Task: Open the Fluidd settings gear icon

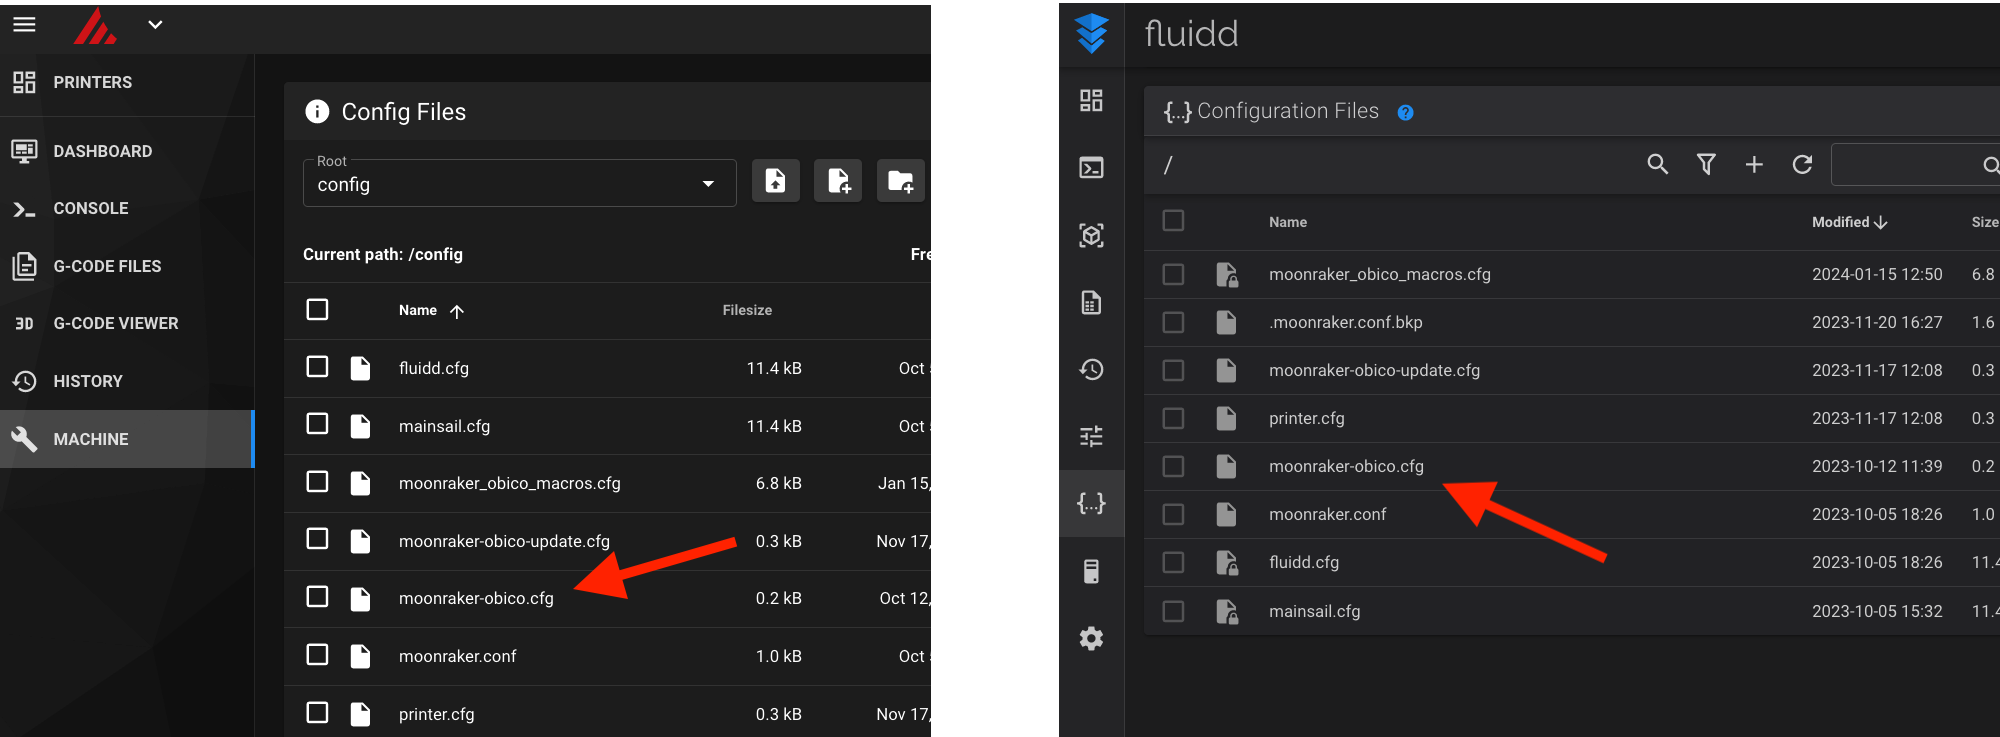Action: (x=1091, y=638)
